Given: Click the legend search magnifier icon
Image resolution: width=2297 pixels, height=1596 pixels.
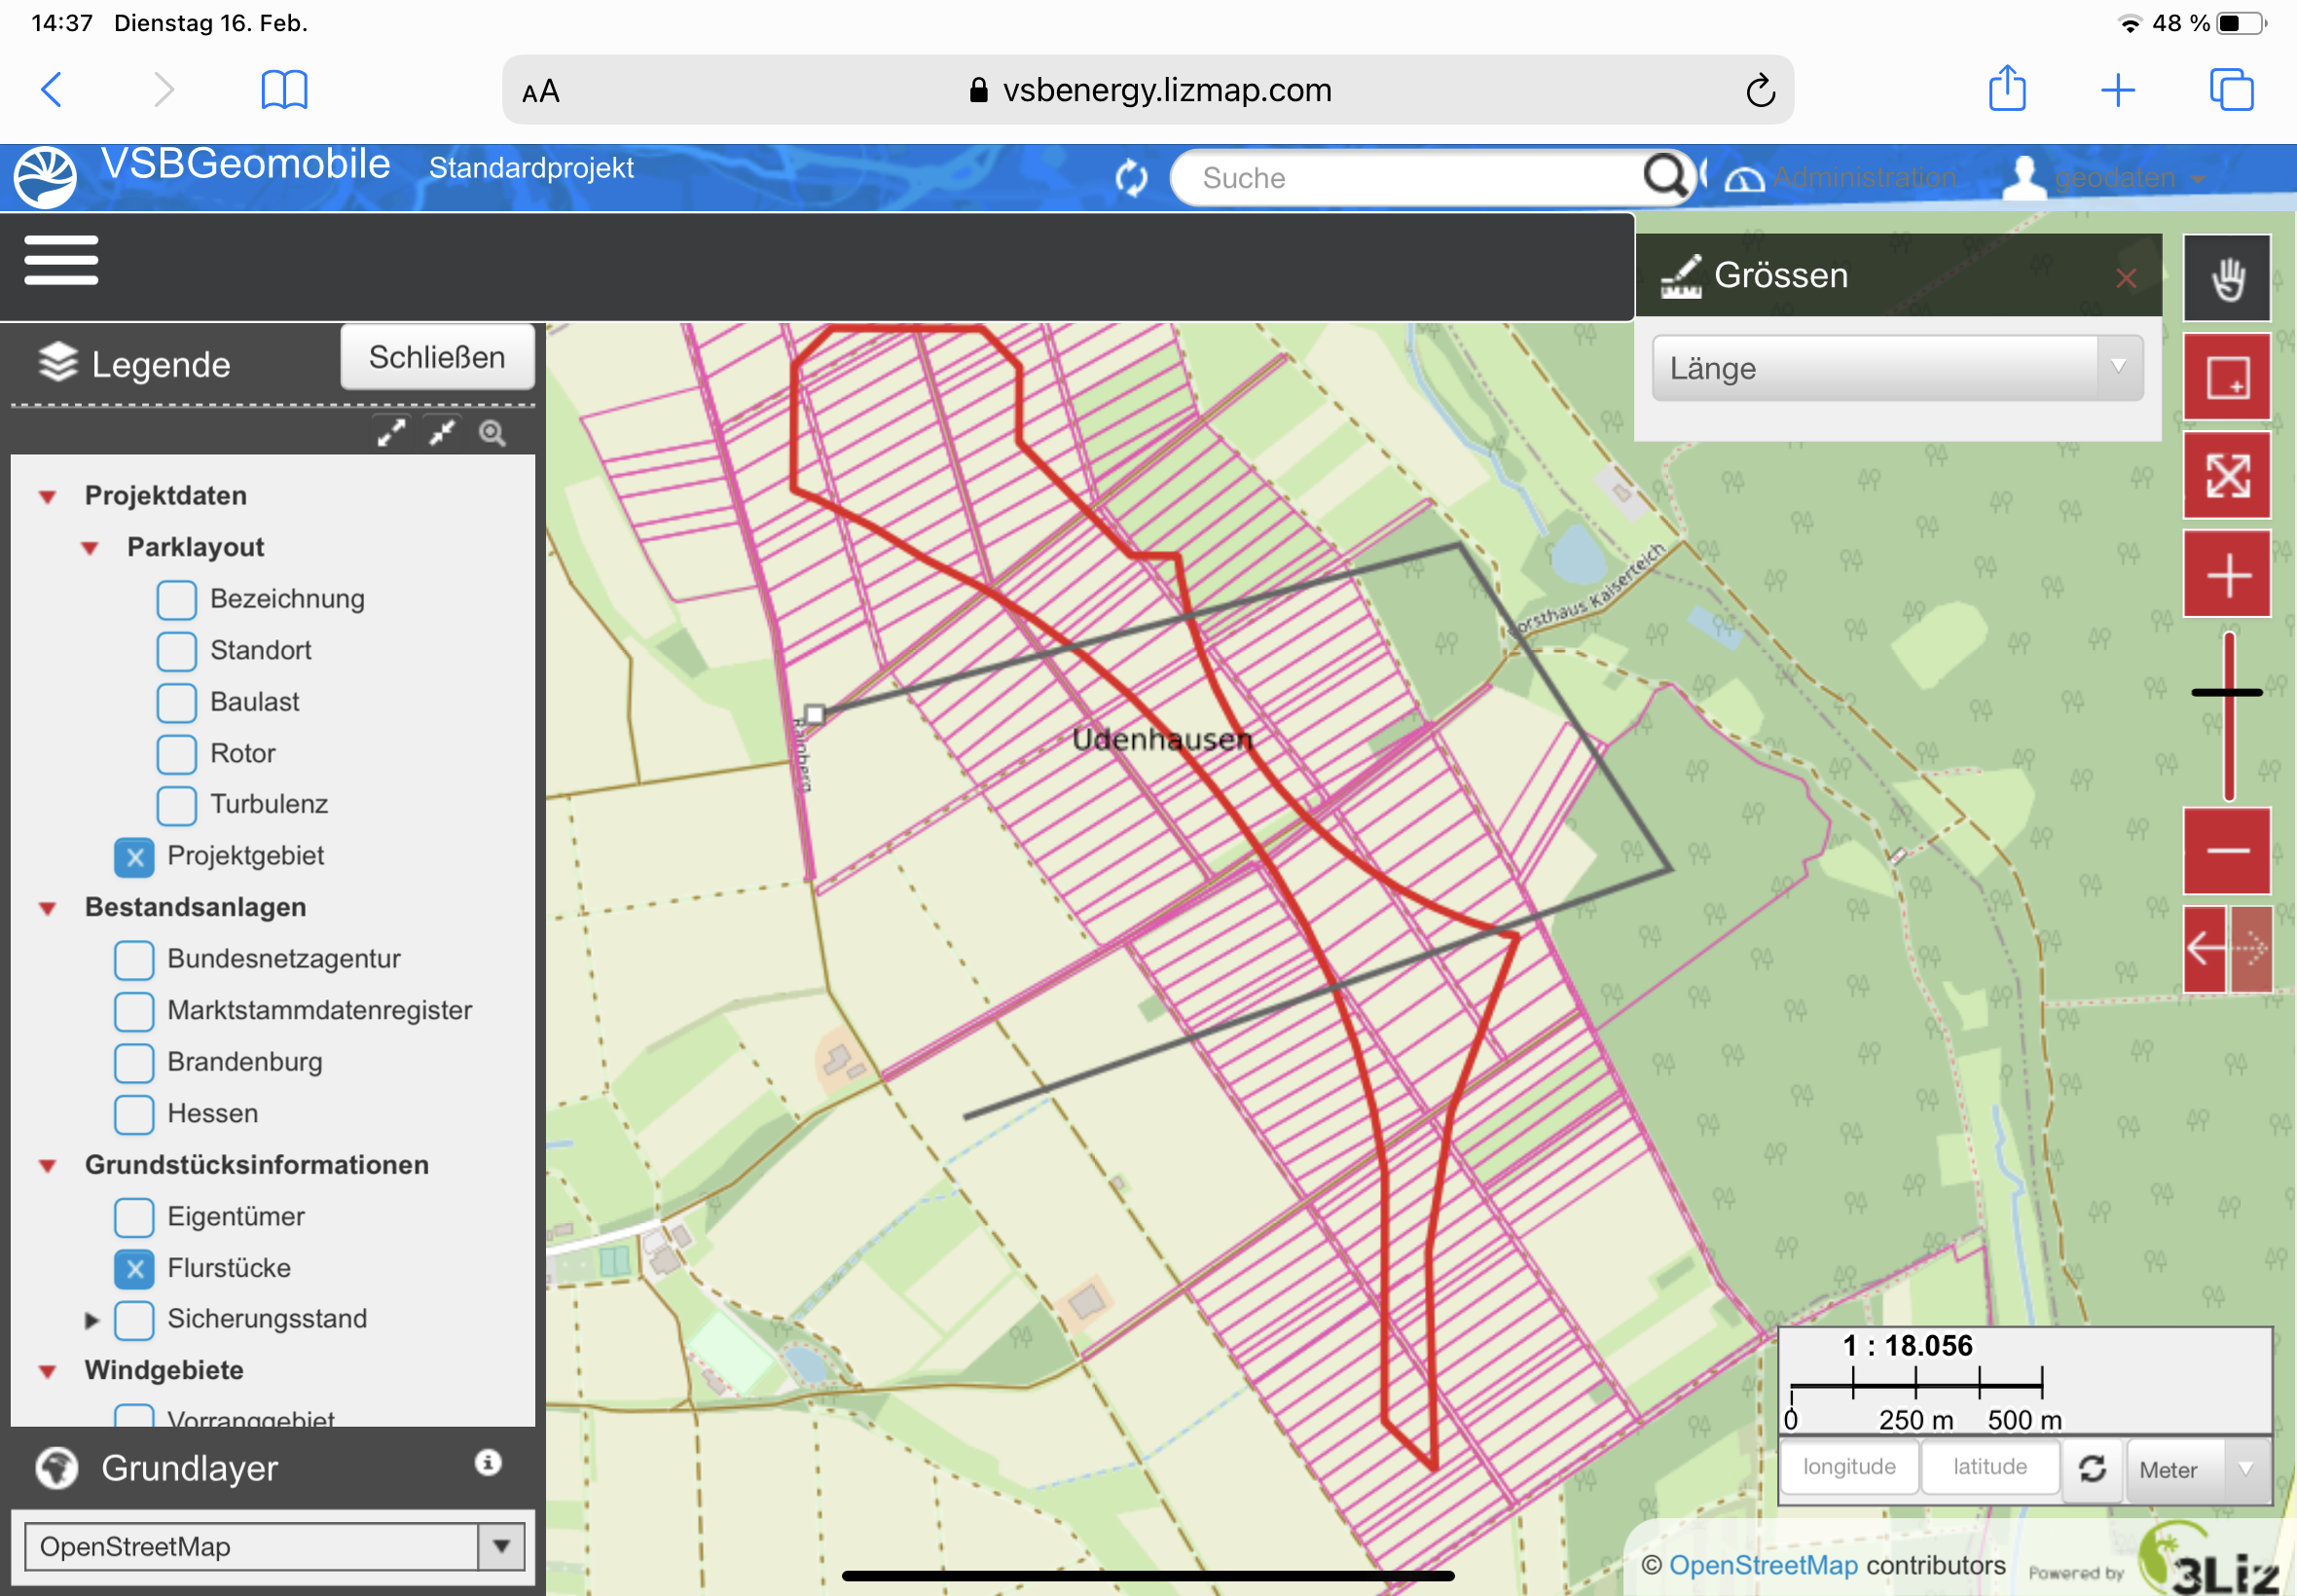Looking at the screenshot, I should click(x=492, y=433).
